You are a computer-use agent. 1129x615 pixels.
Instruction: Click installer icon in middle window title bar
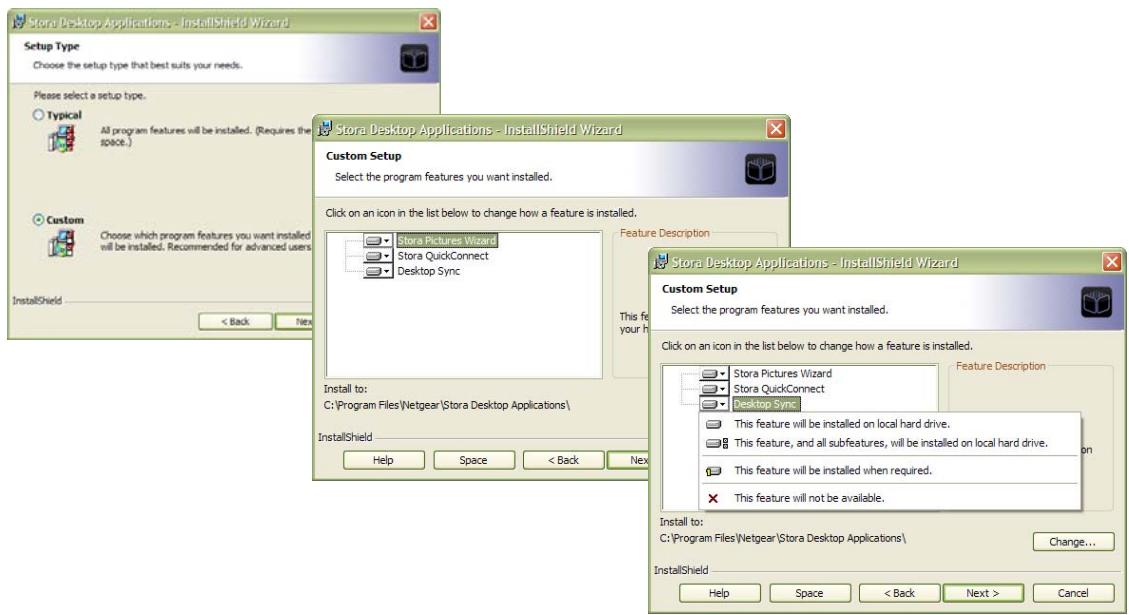(324, 129)
